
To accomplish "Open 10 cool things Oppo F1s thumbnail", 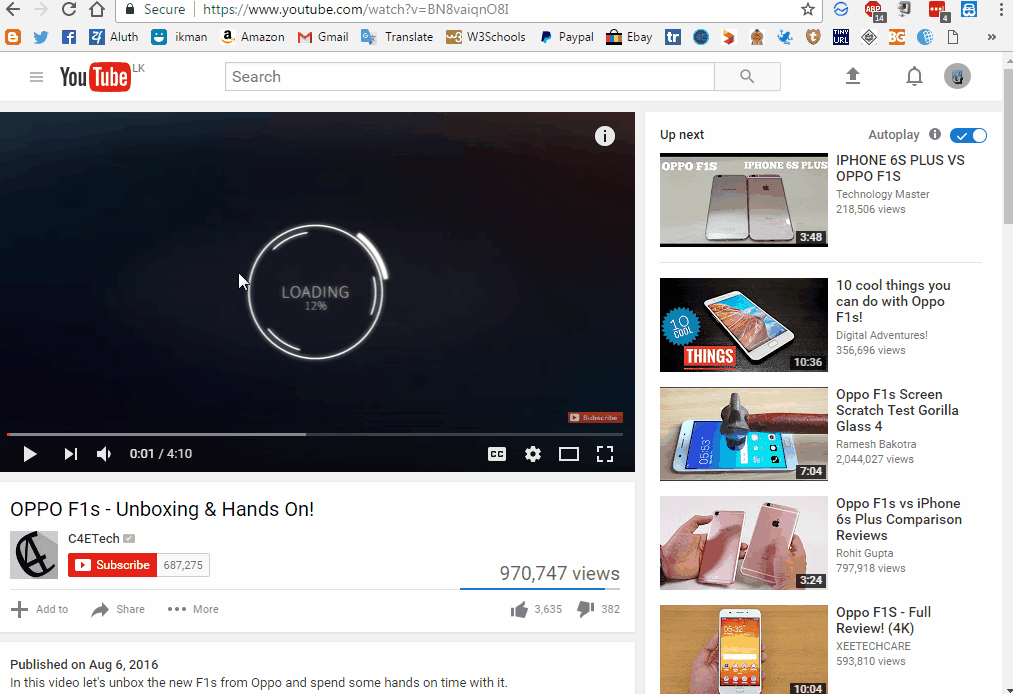I will (x=744, y=324).
